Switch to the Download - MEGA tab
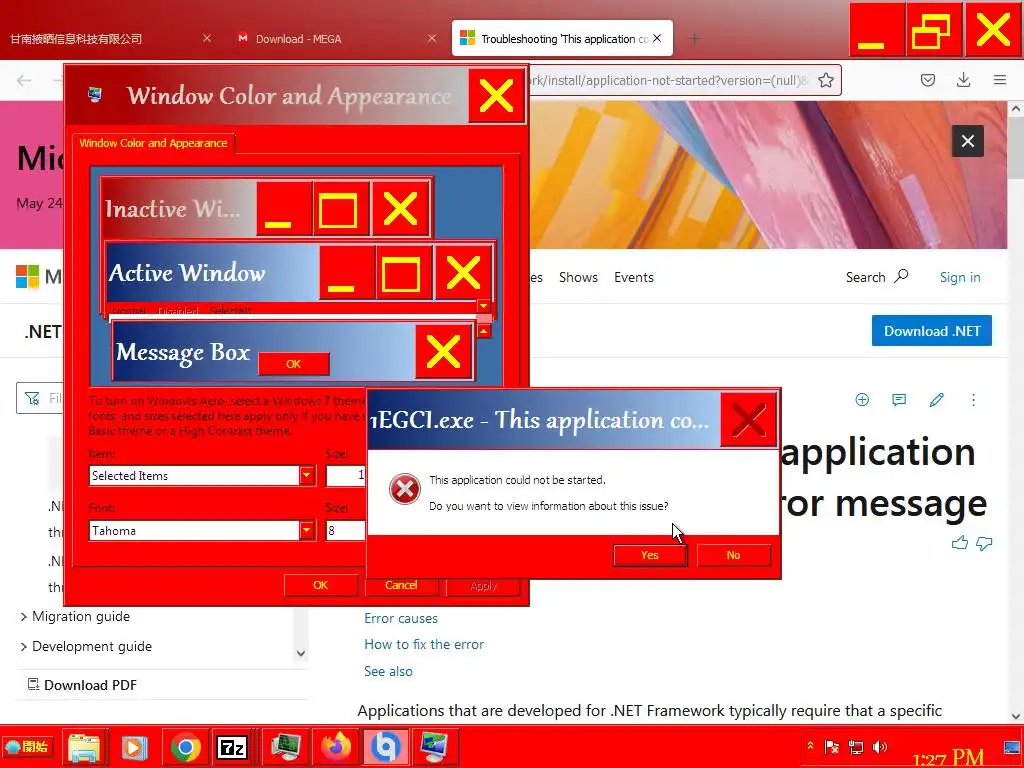1024x768 pixels. point(298,39)
